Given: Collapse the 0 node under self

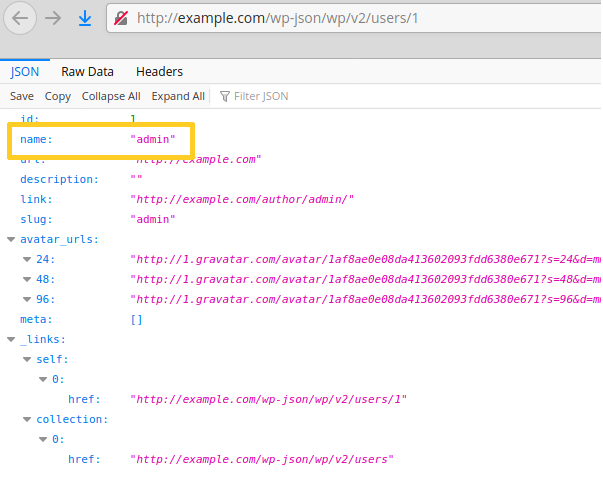Looking at the screenshot, I should (43, 379).
